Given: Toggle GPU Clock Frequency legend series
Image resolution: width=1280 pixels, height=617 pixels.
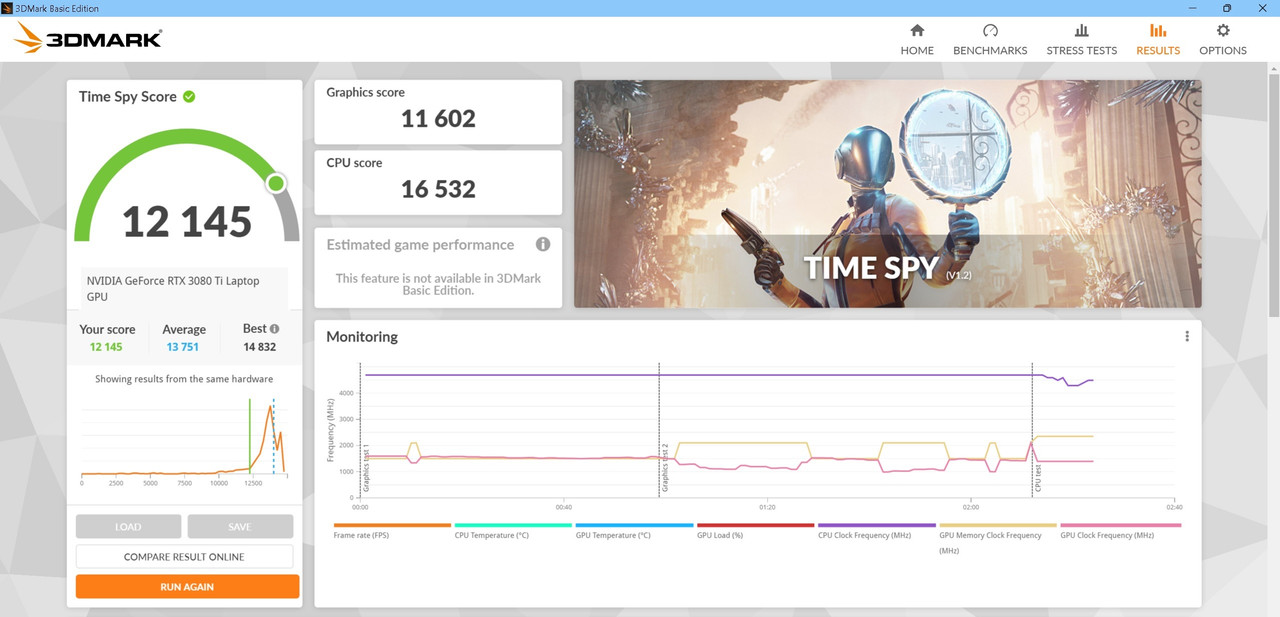Looking at the screenshot, I should coord(1120,531).
